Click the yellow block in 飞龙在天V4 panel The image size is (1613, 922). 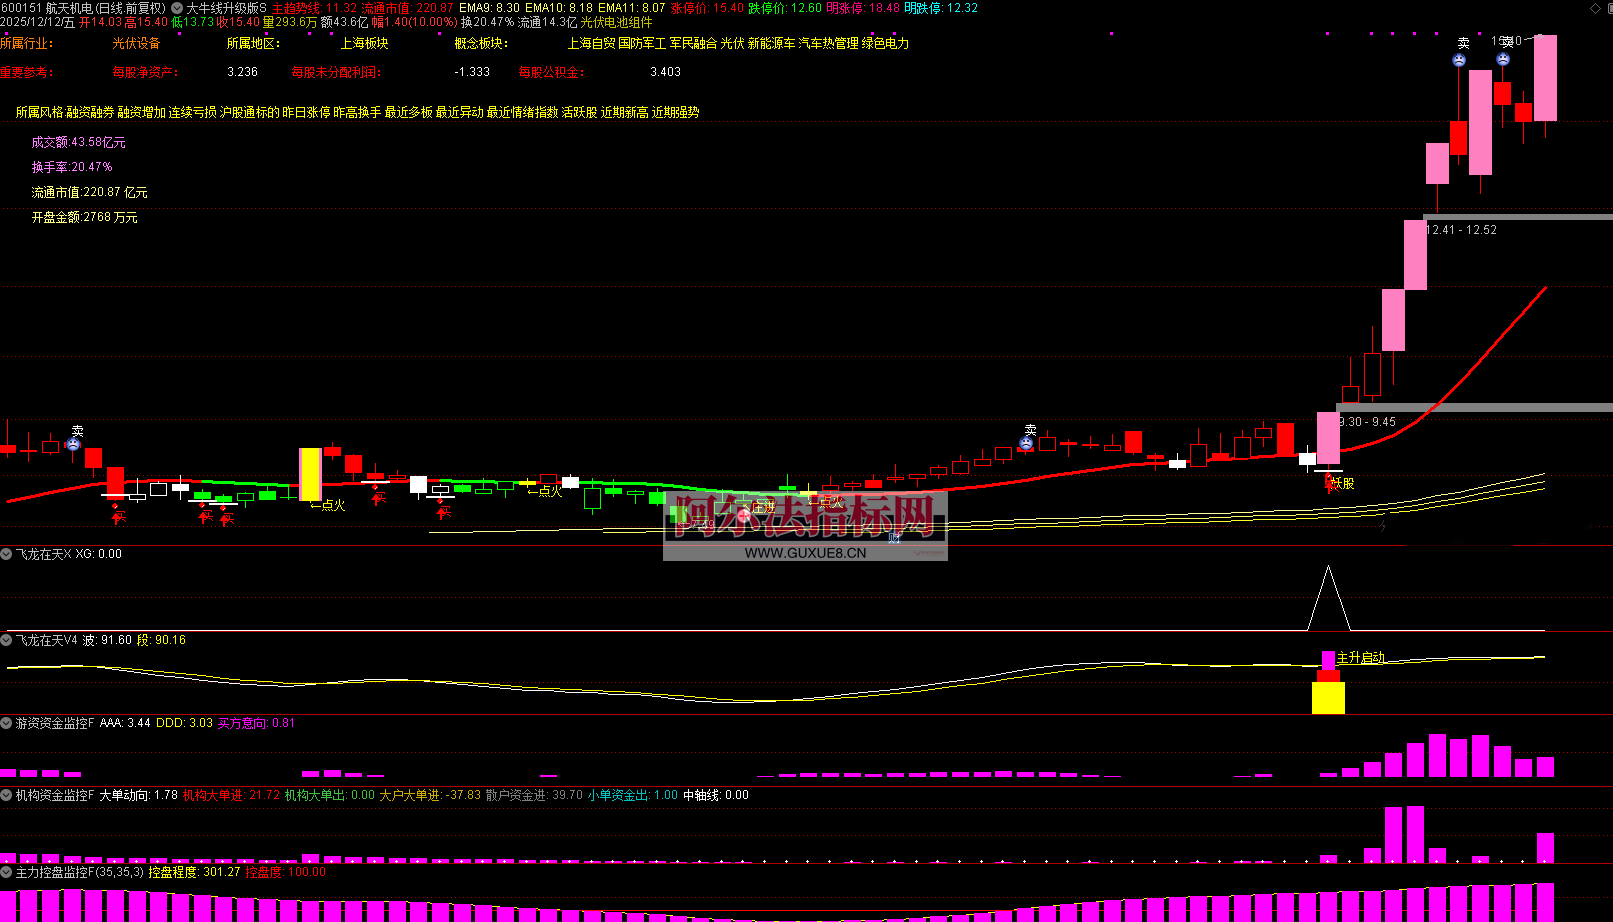pyautogui.click(x=1328, y=698)
